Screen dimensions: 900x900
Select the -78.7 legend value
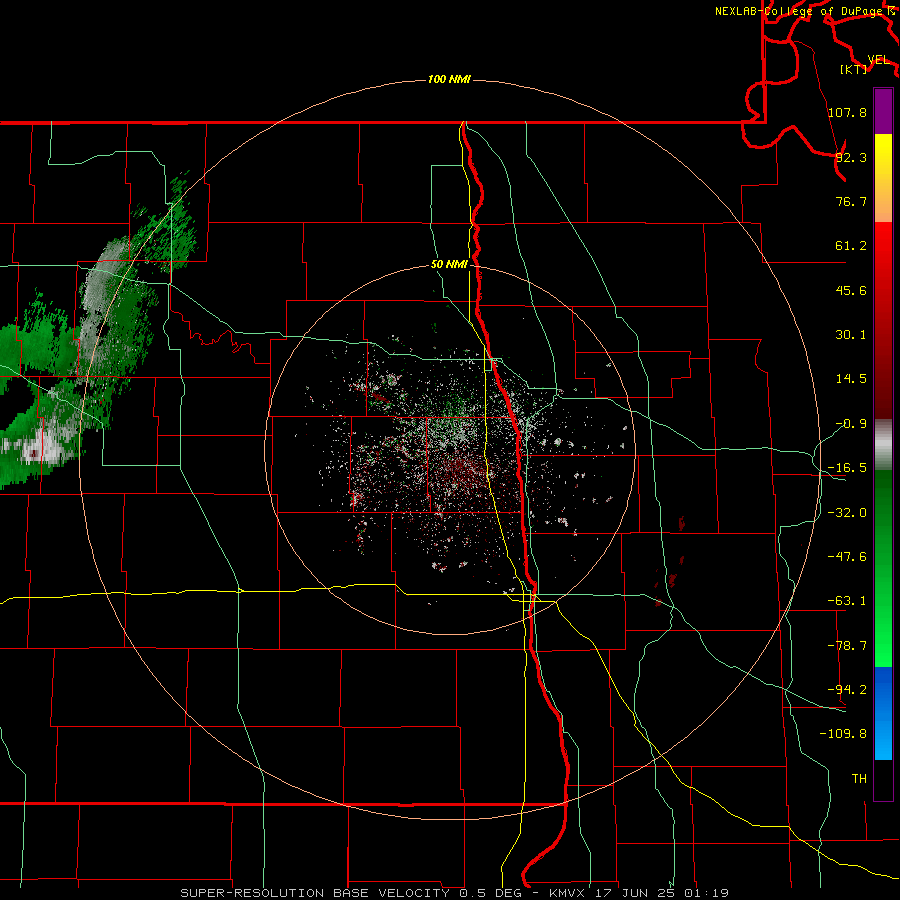pos(847,646)
